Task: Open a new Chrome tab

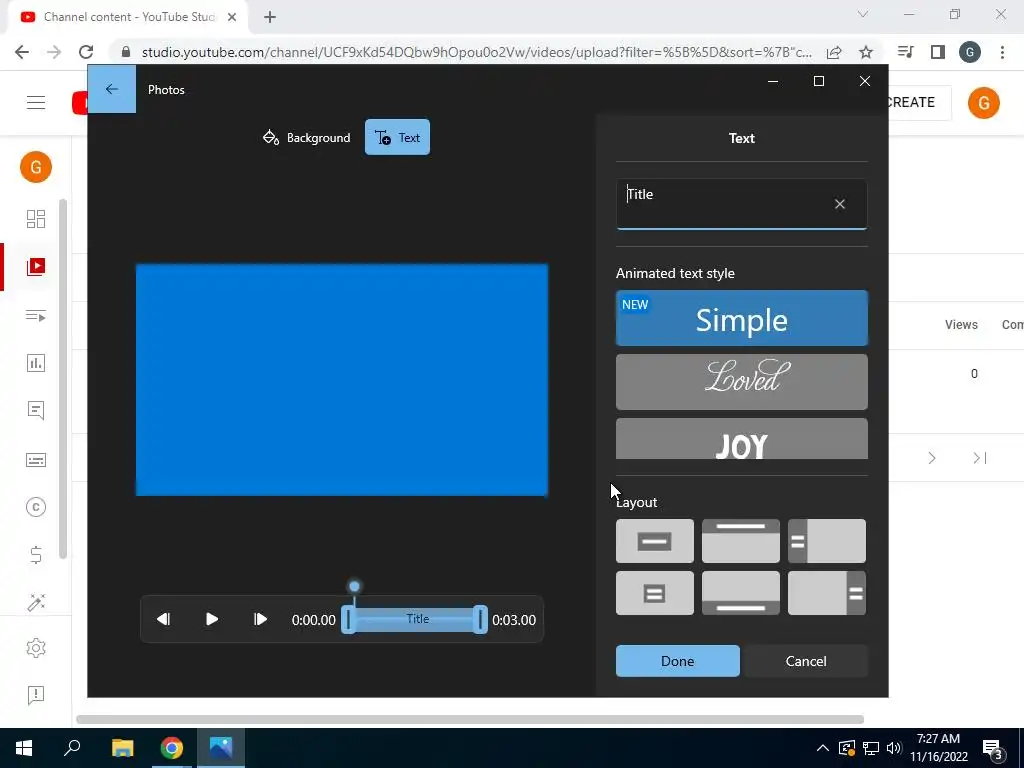Action: coord(270,17)
